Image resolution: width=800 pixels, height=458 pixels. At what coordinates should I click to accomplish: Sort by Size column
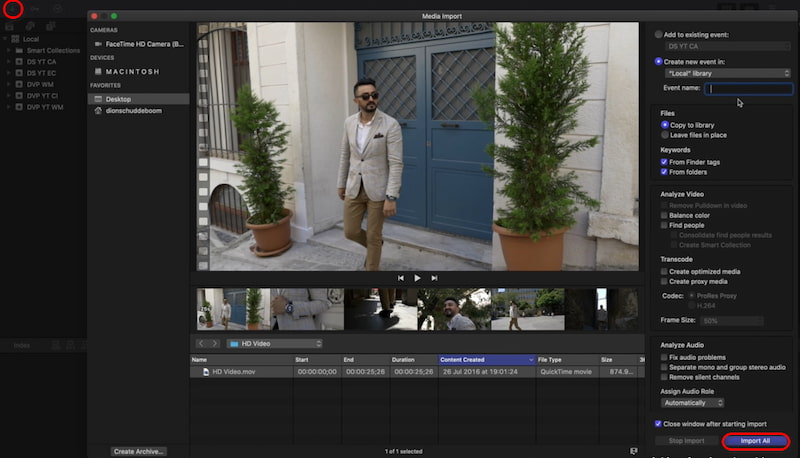coord(618,360)
